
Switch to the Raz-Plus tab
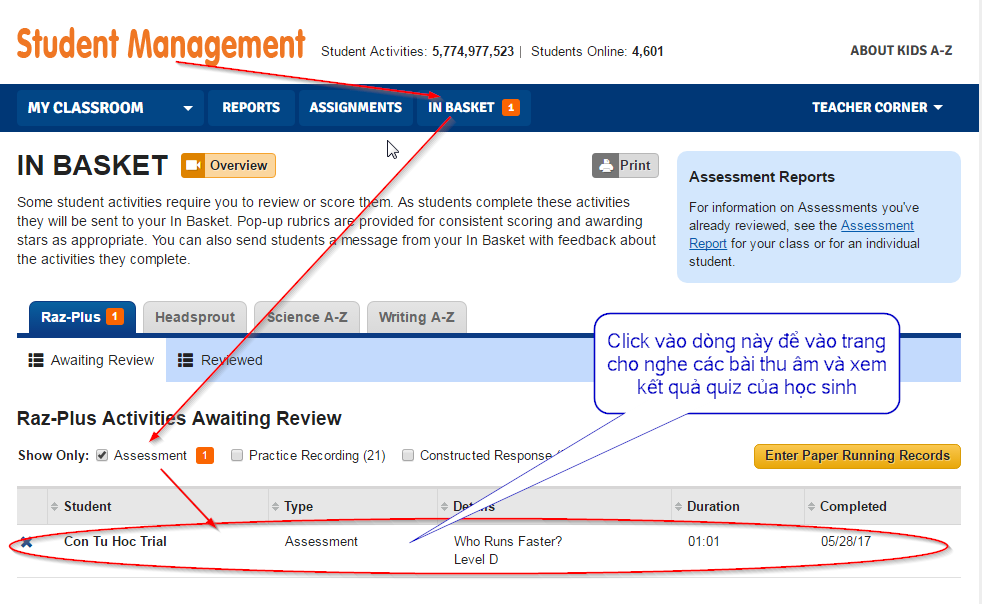(x=82, y=317)
